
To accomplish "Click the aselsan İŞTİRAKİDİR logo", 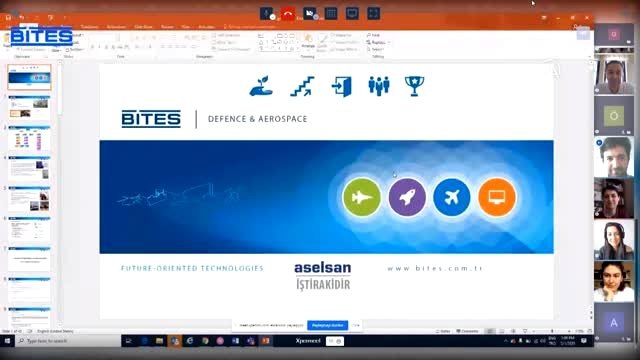I will 323,276.
